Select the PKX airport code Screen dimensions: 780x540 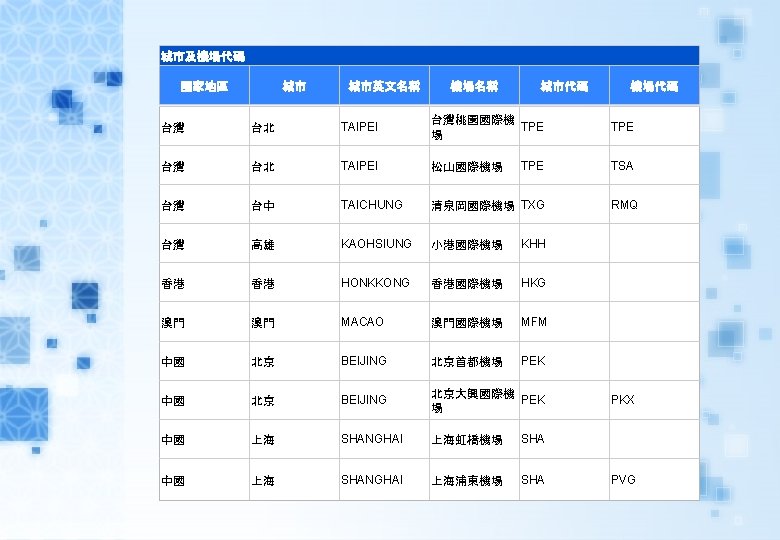(x=622, y=400)
